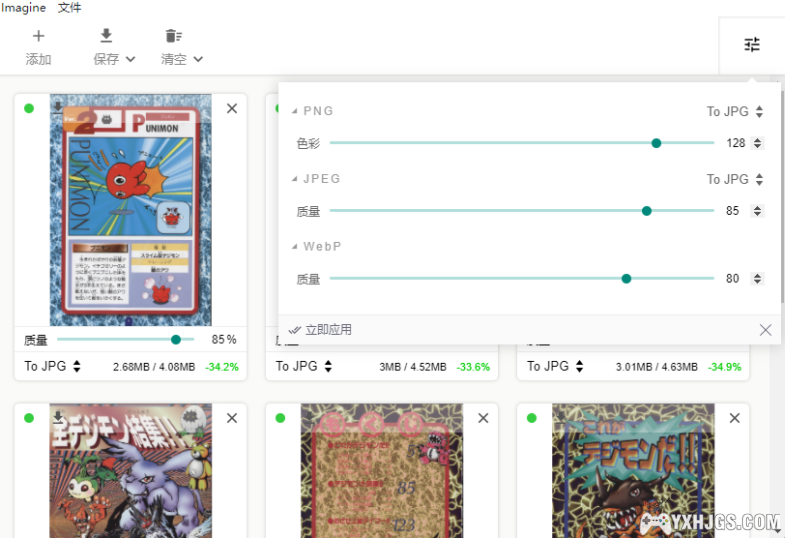
Task: Collapse the JPEG settings section
Action: coord(295,179)
